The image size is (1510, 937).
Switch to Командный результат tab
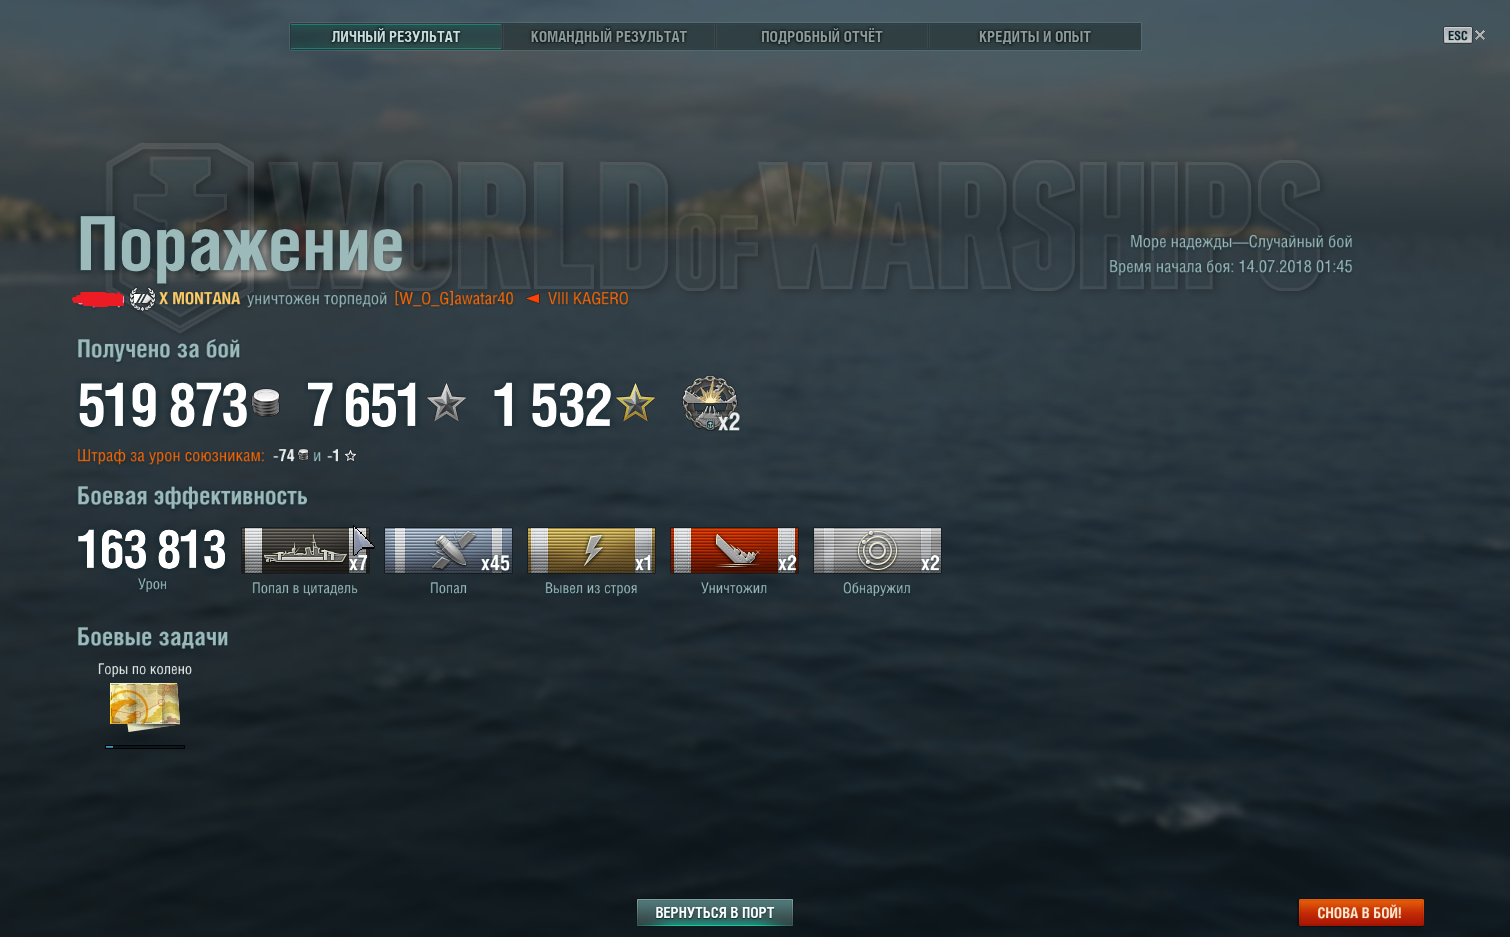click(608, 37)
